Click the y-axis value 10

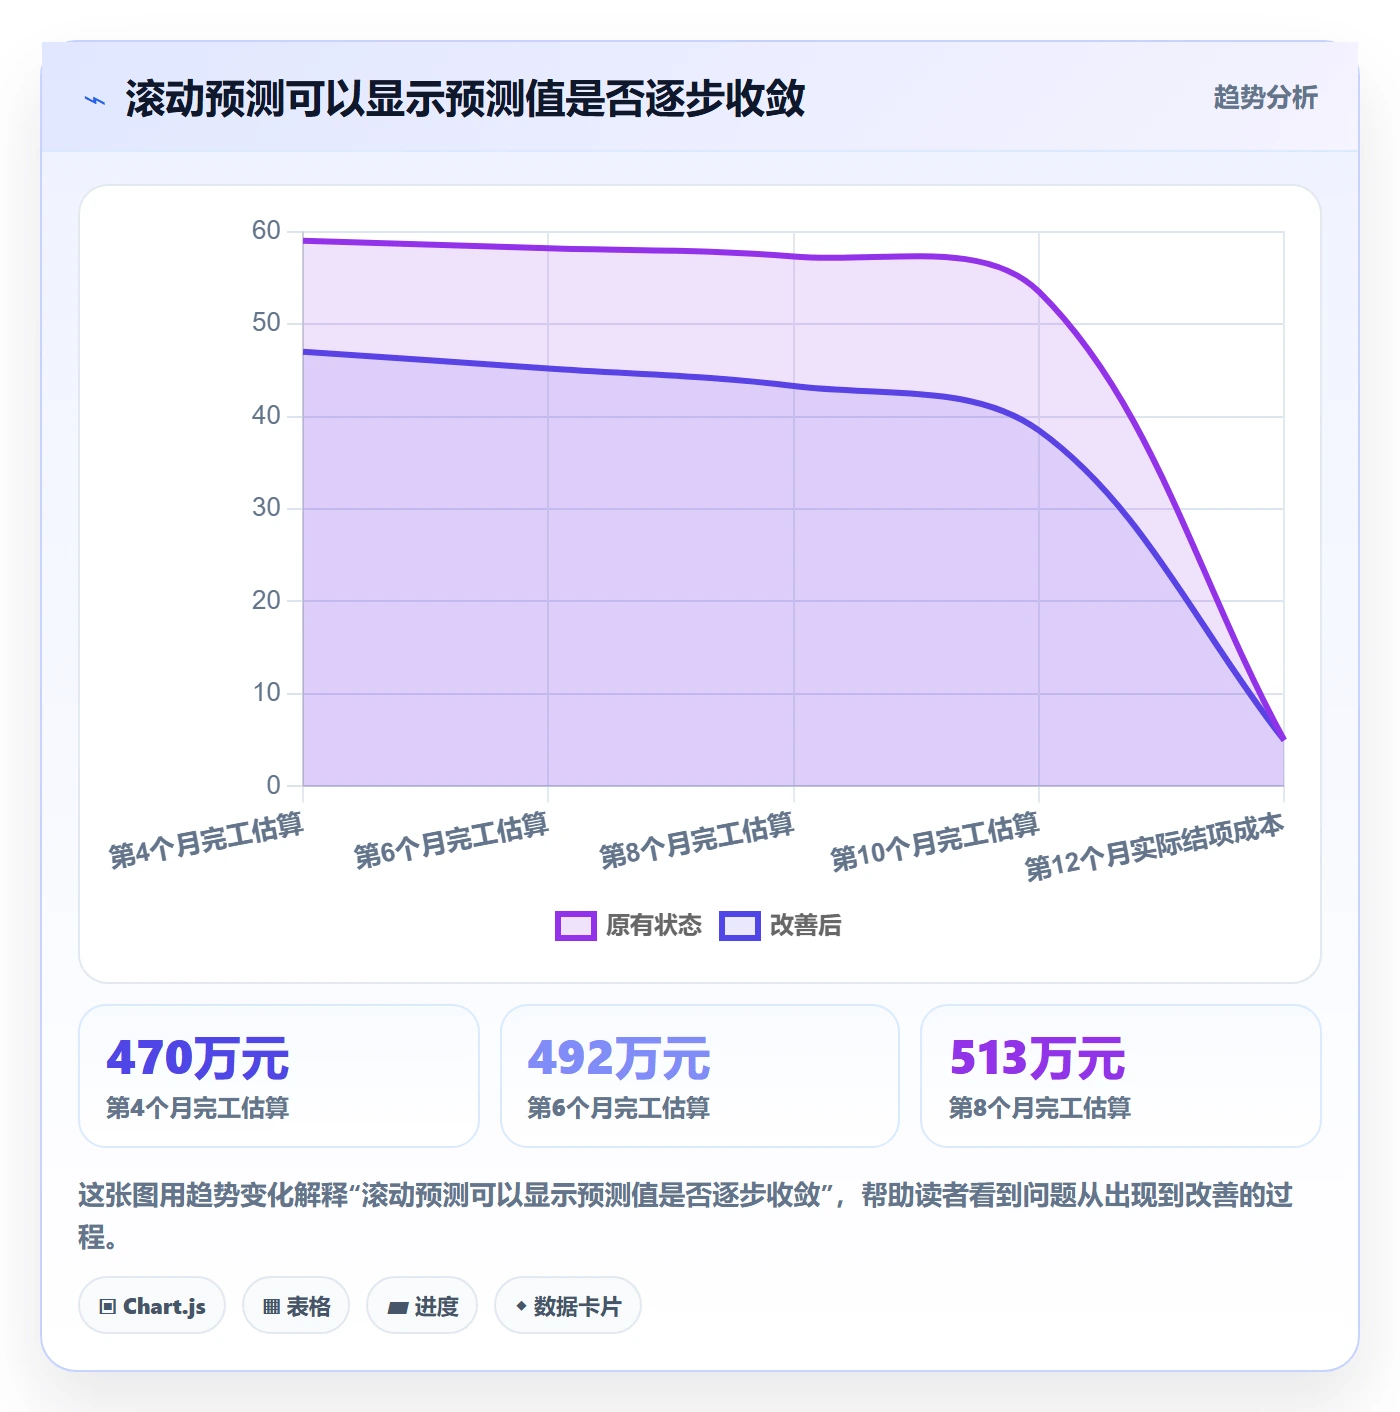click(x=266, y=693)
